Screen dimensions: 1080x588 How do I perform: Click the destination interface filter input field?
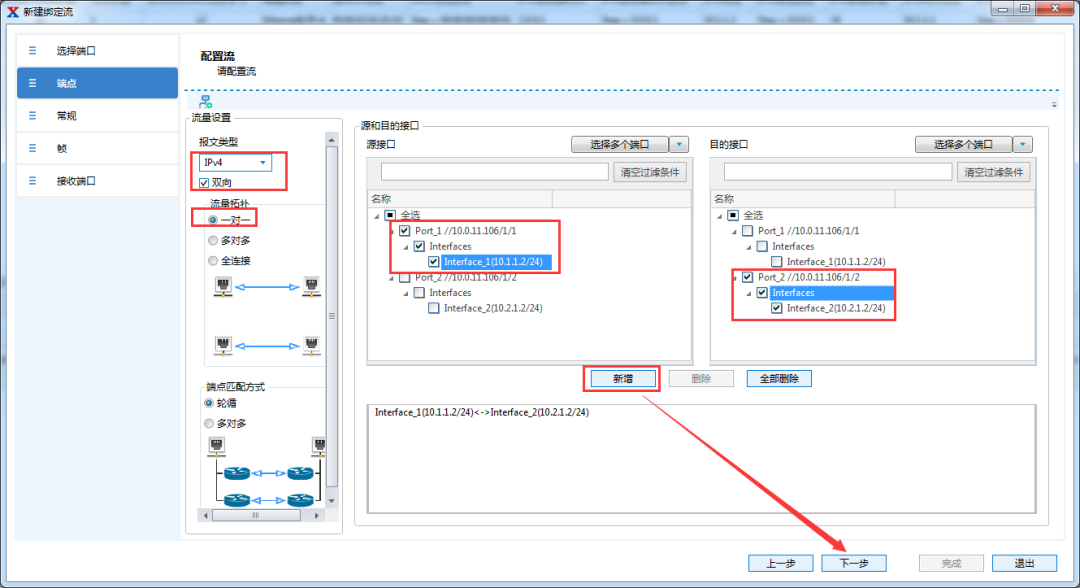click(x=838, y=172)
